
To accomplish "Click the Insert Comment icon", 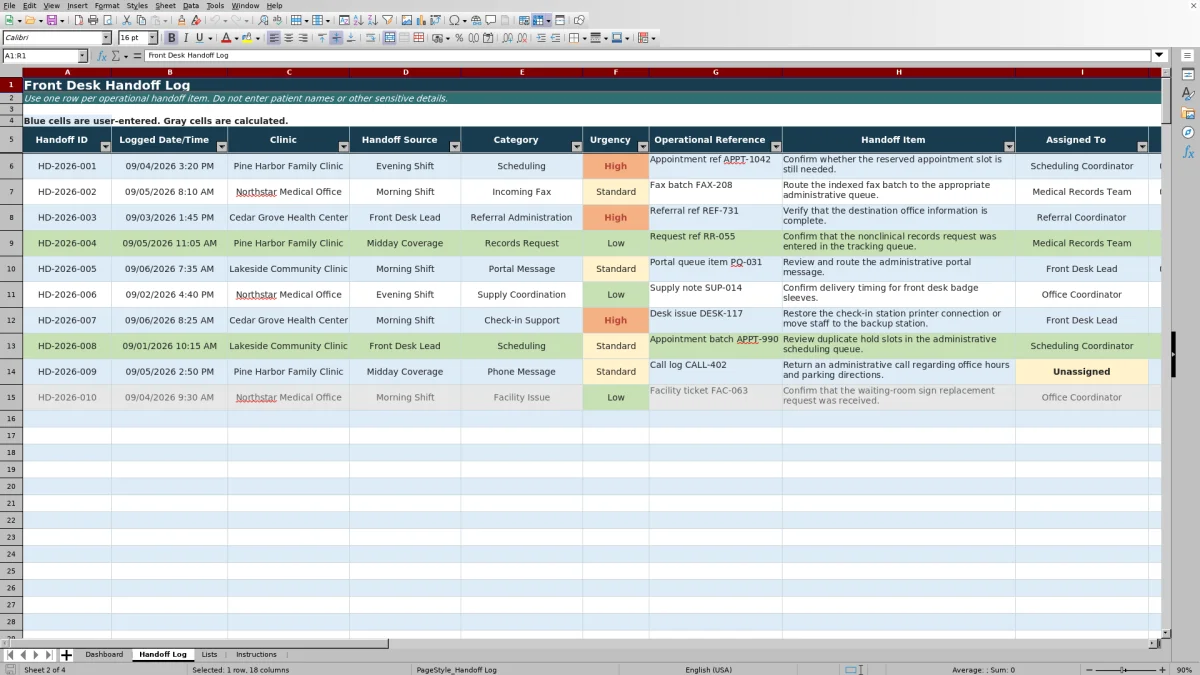I will (490, 20).
